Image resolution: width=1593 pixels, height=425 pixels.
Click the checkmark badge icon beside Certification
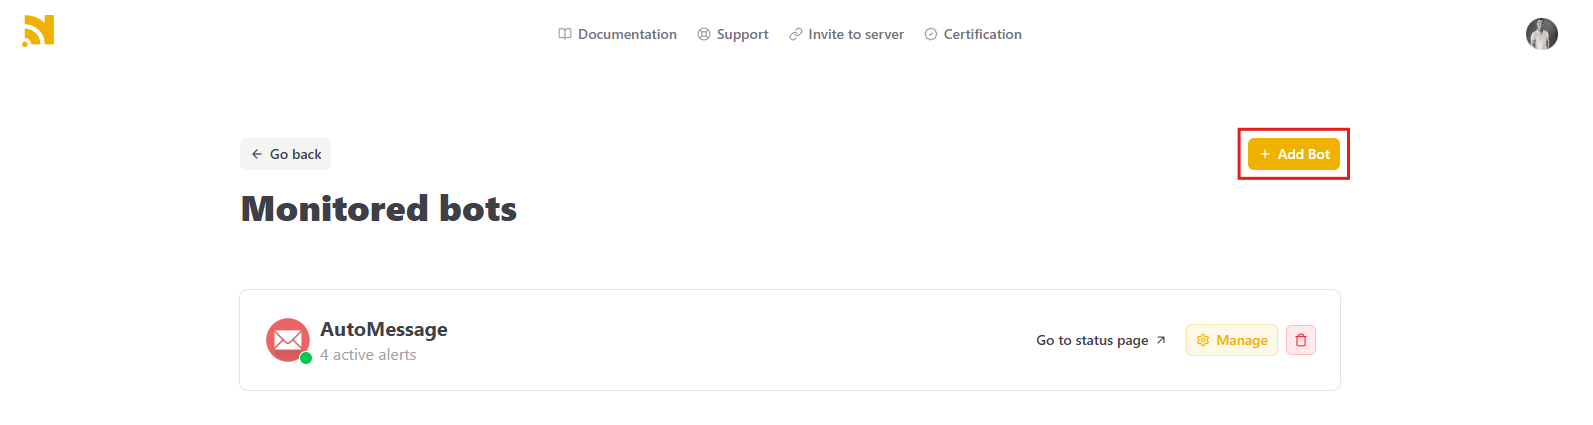[931, 34]
